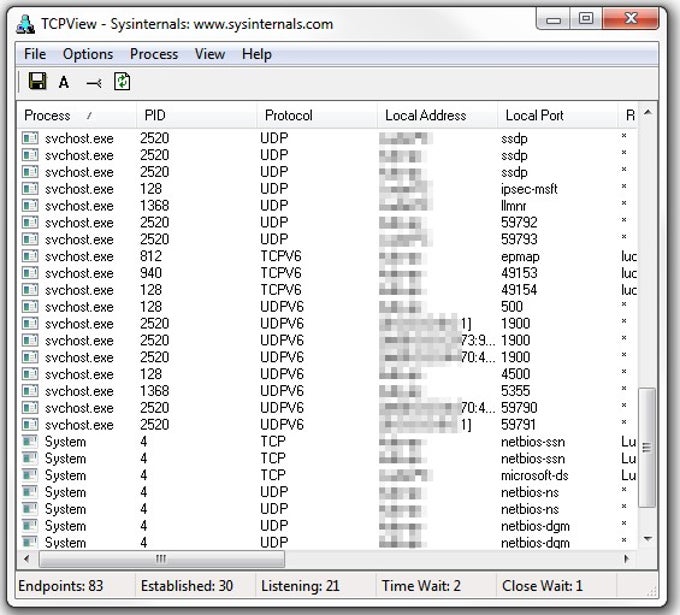
Task: Click the horizontal scrollbar thumb
Action: pos(162,559)
